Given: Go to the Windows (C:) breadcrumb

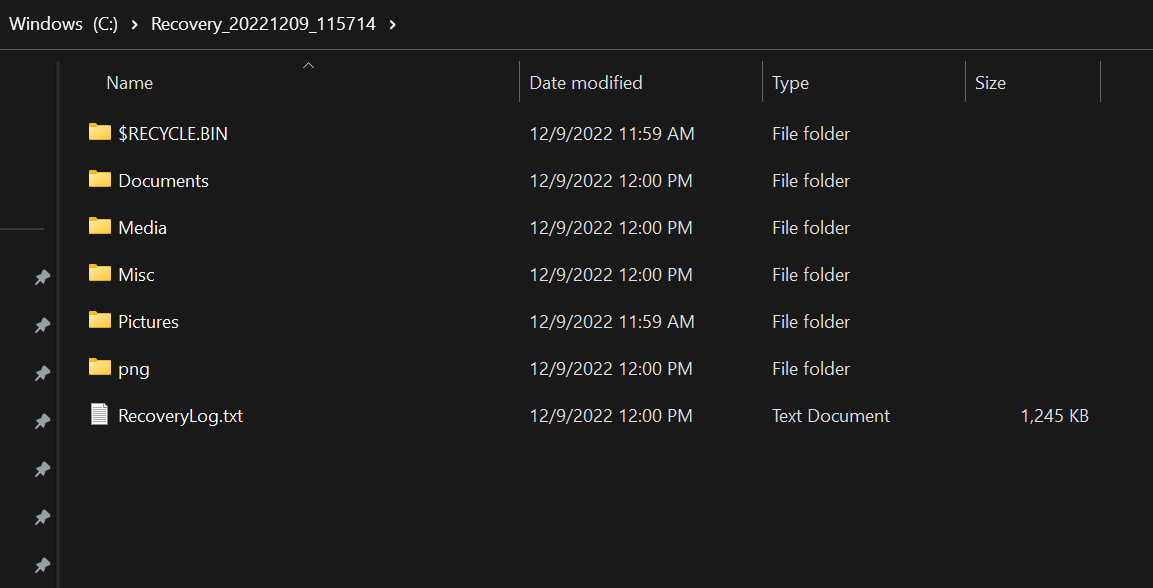Looking at the screenshot, I should click(x=63, y=24).
